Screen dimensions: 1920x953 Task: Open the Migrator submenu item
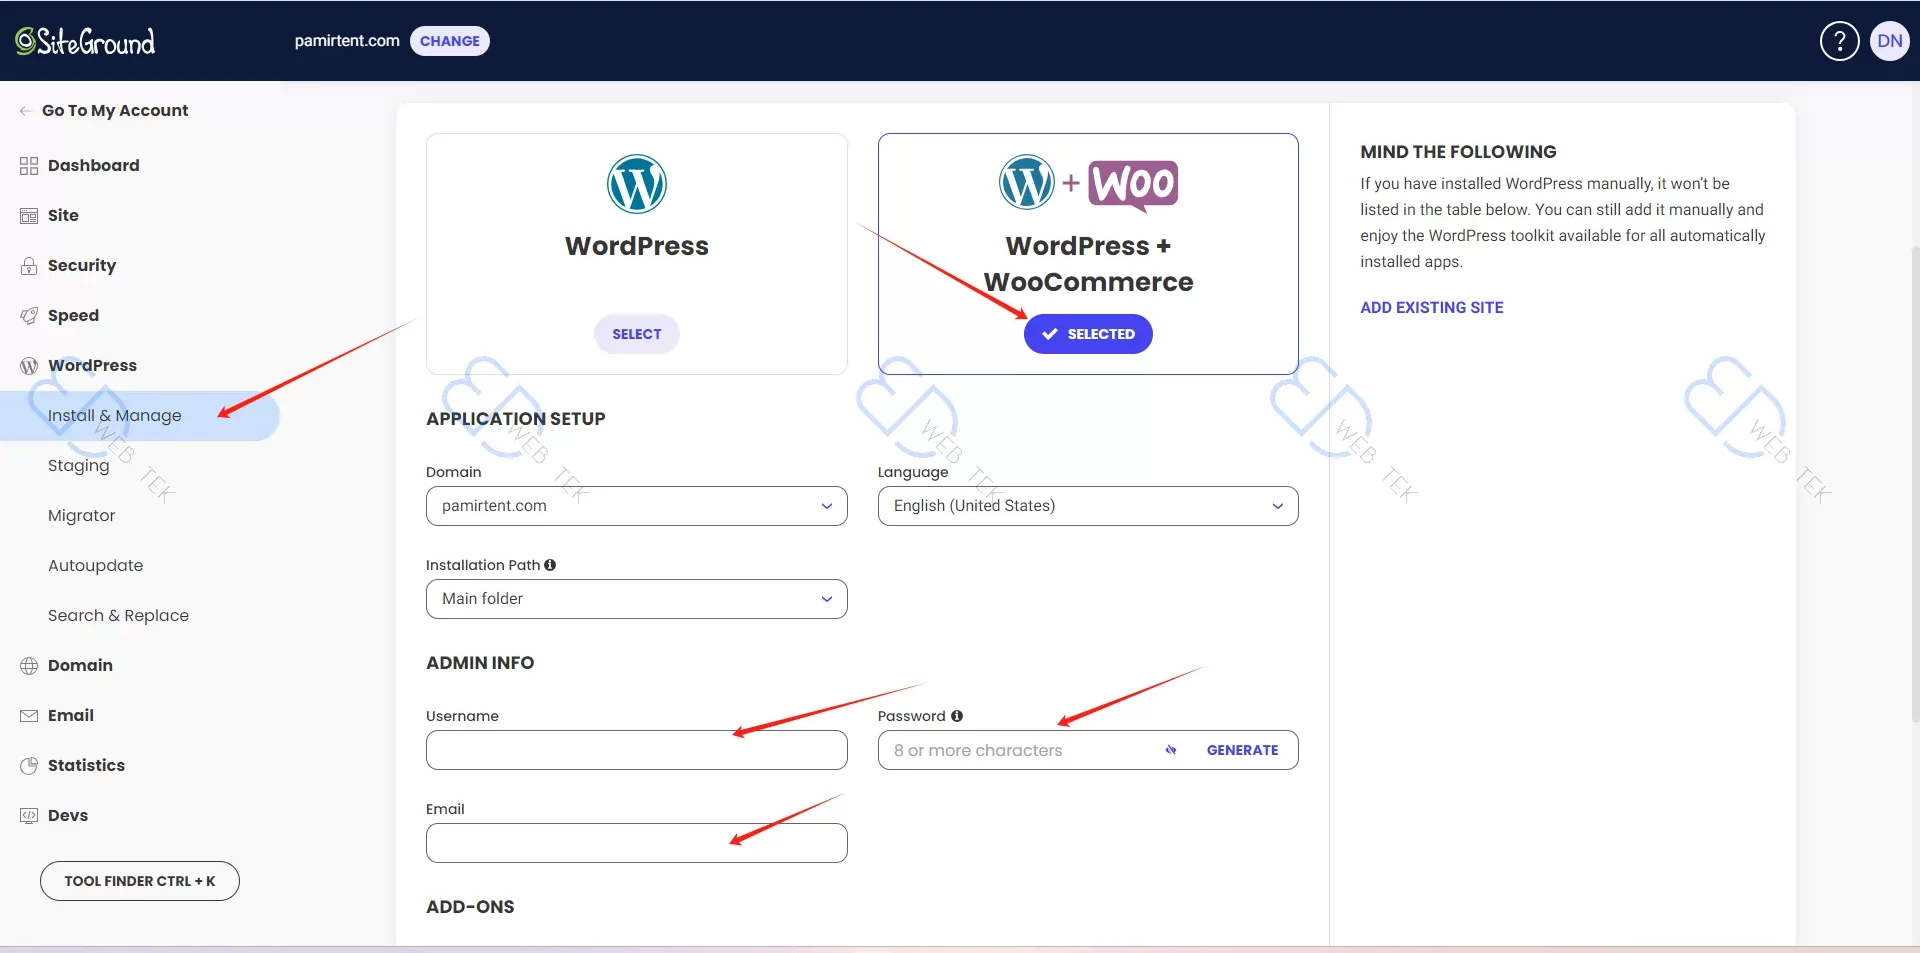(82, 516)
